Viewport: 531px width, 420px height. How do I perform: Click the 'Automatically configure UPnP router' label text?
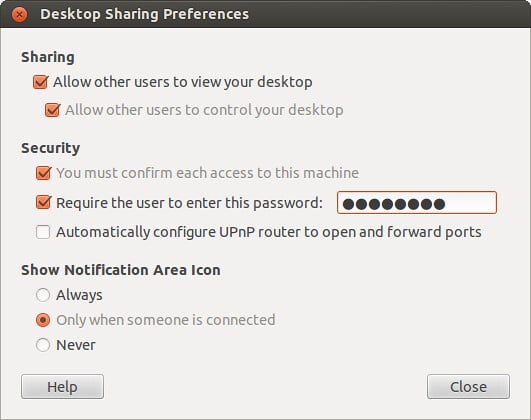[269, 232]
